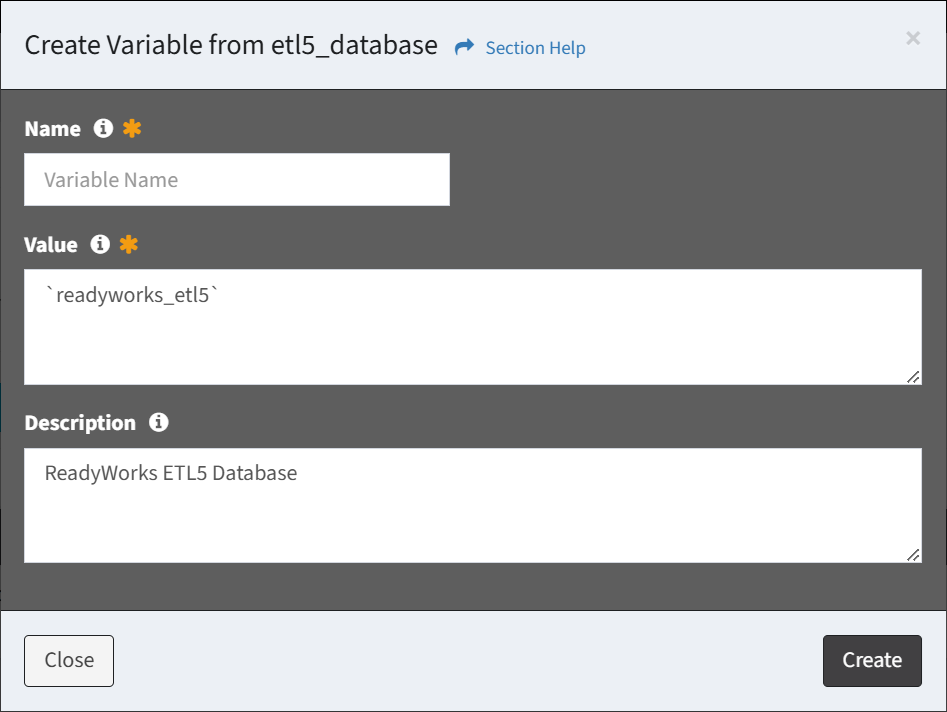
Task: Click the Description field label
Action: [x=80, y=423]
